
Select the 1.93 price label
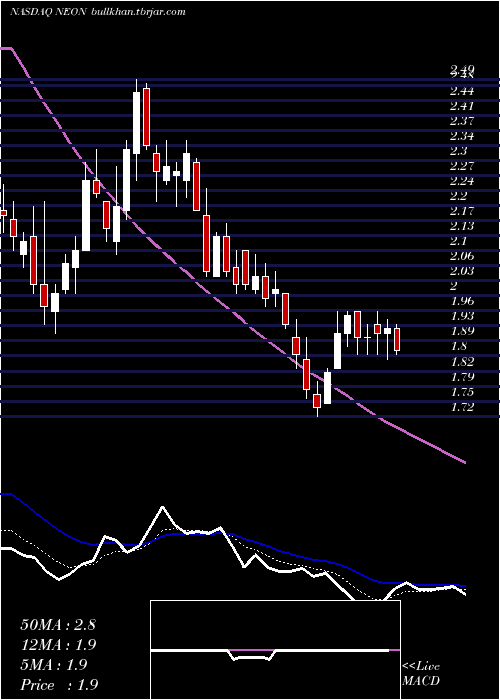coord(462,316)
